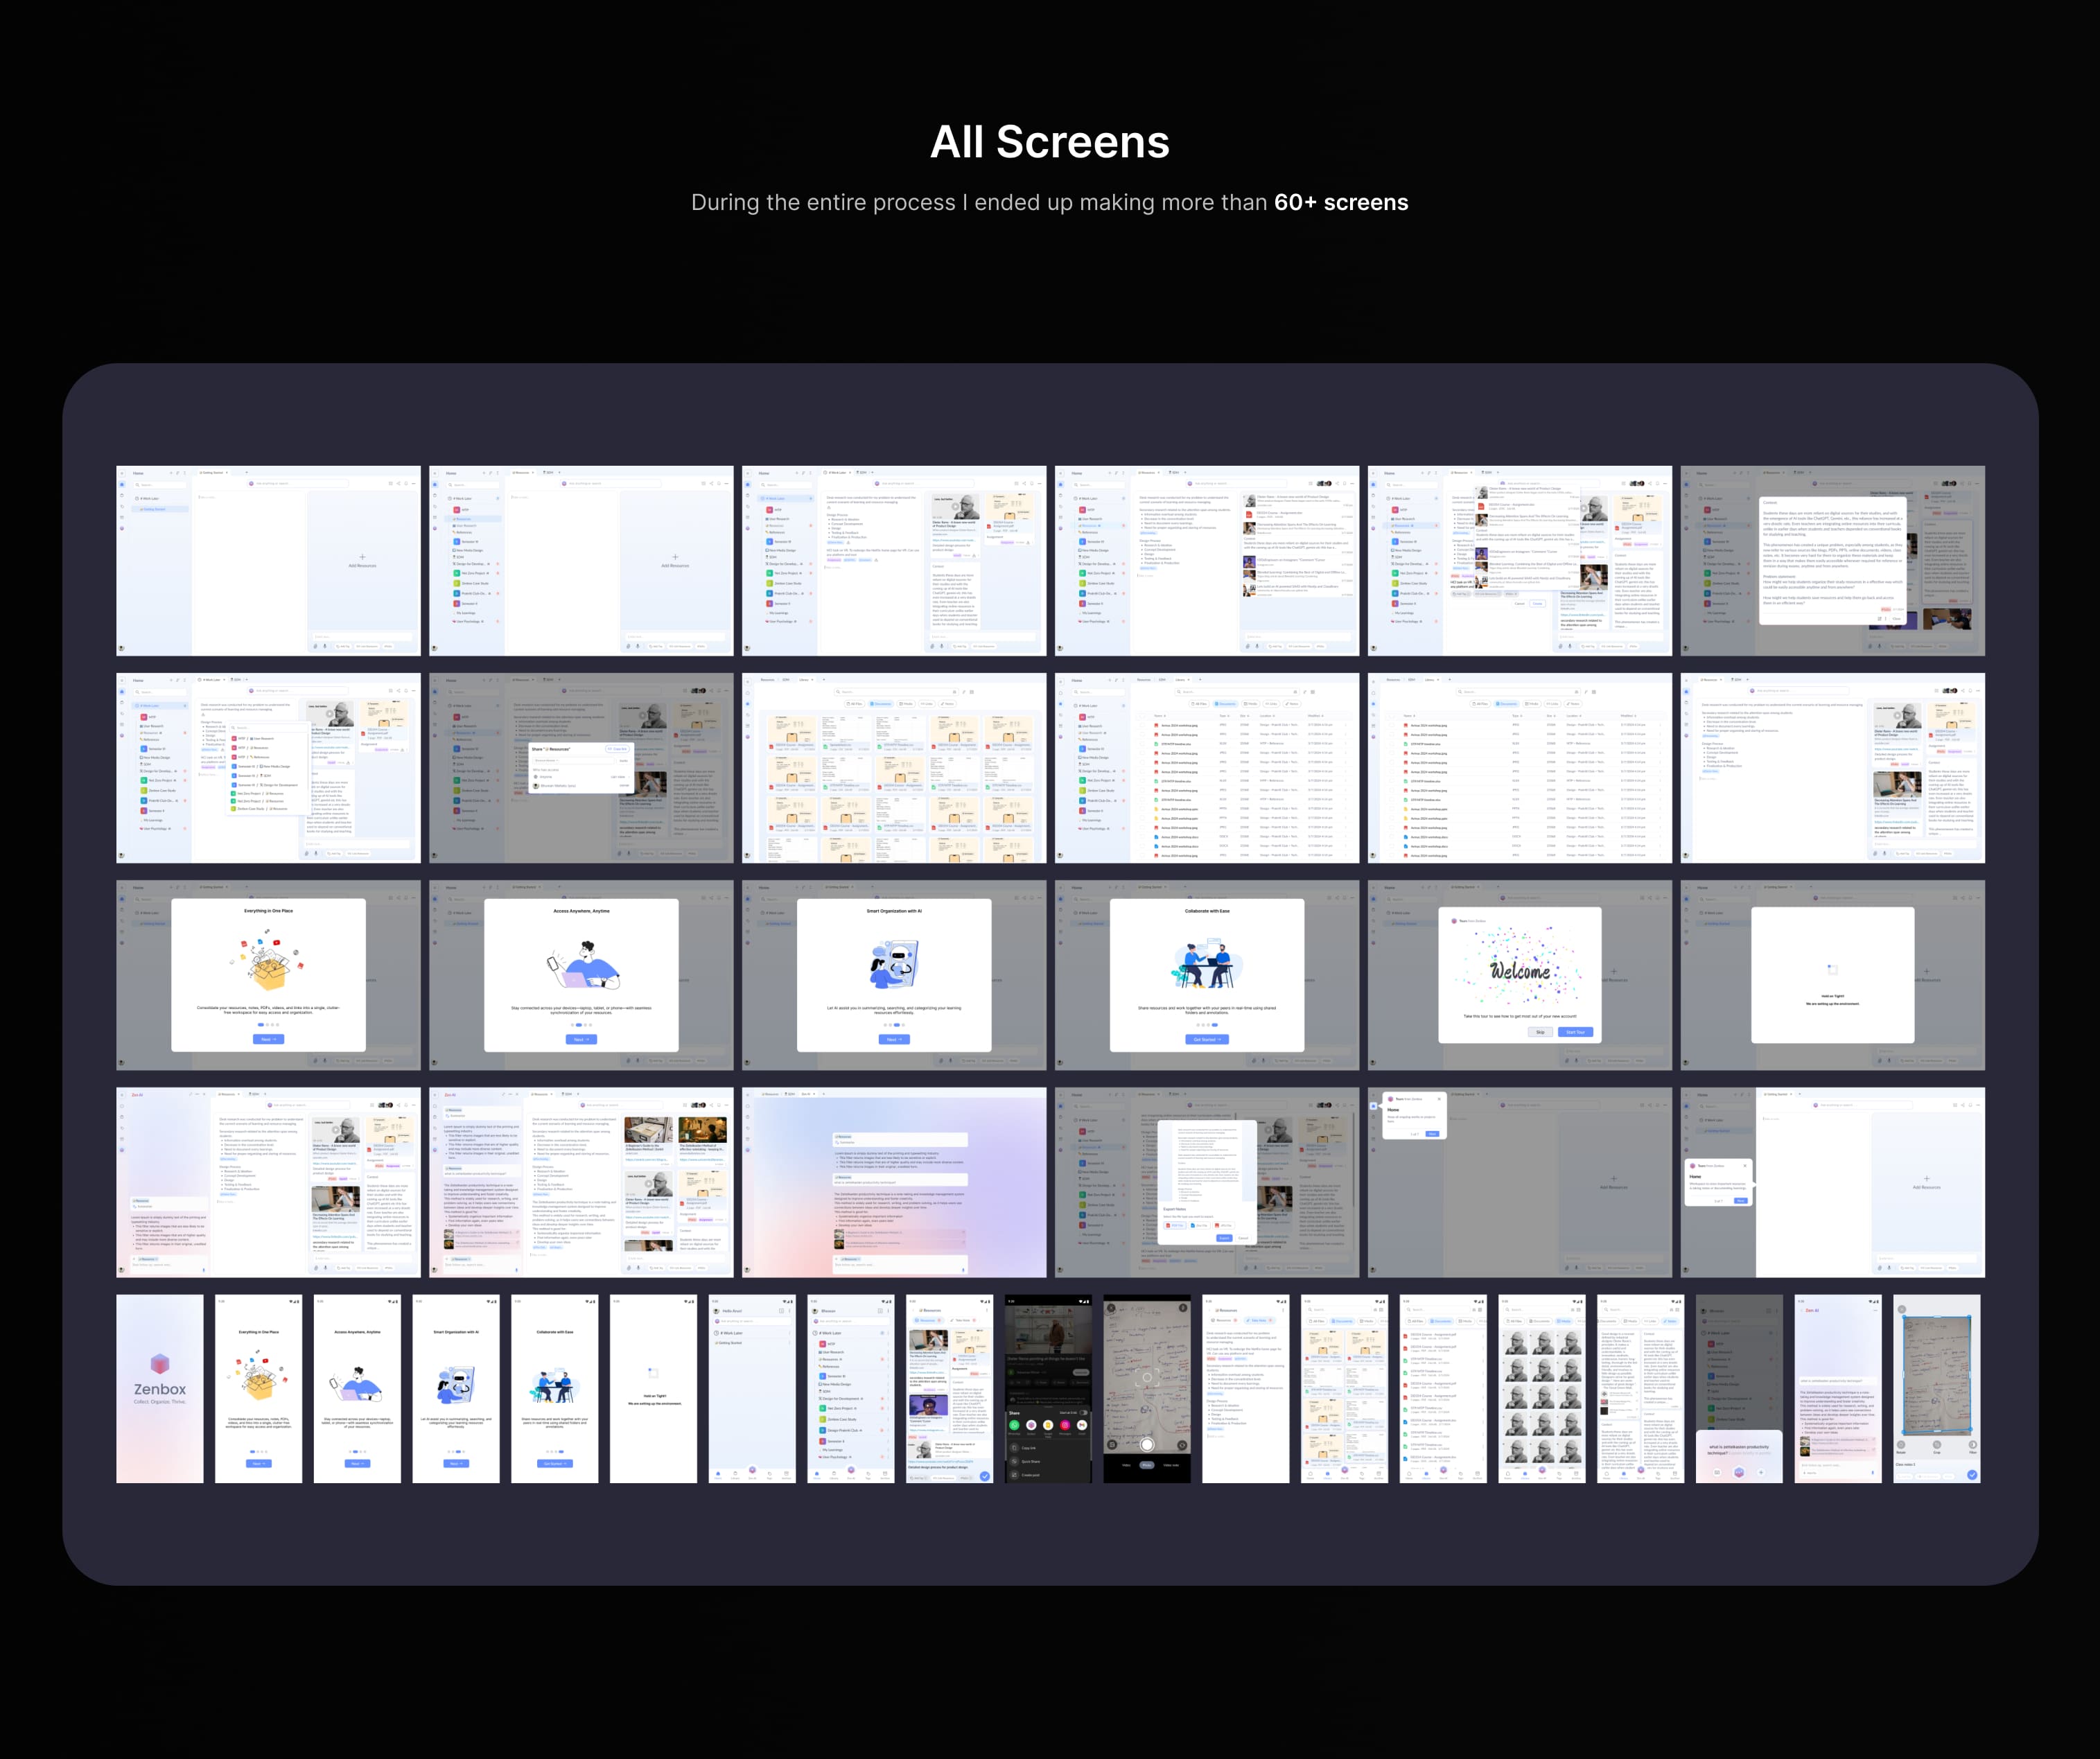
Task: Open three-dot menu on mobile Zen AI chat
Action: click(x=1875, y=1311)
